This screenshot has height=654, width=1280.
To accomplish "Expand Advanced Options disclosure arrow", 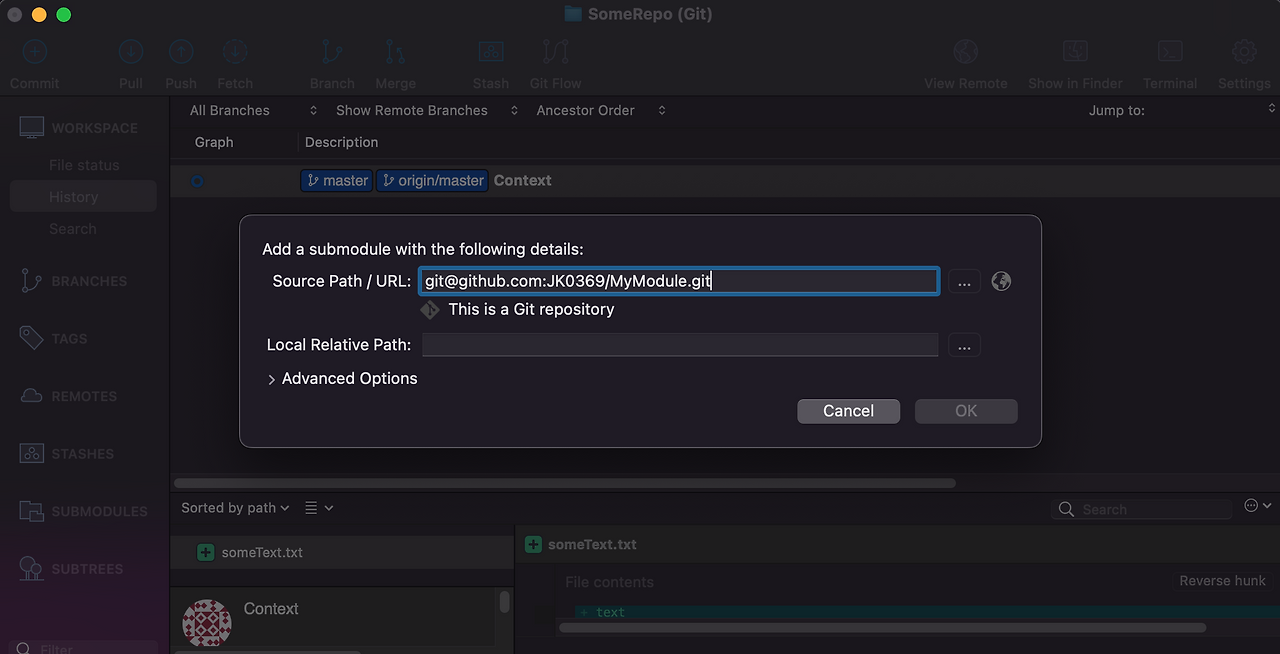I will (271, 379).
